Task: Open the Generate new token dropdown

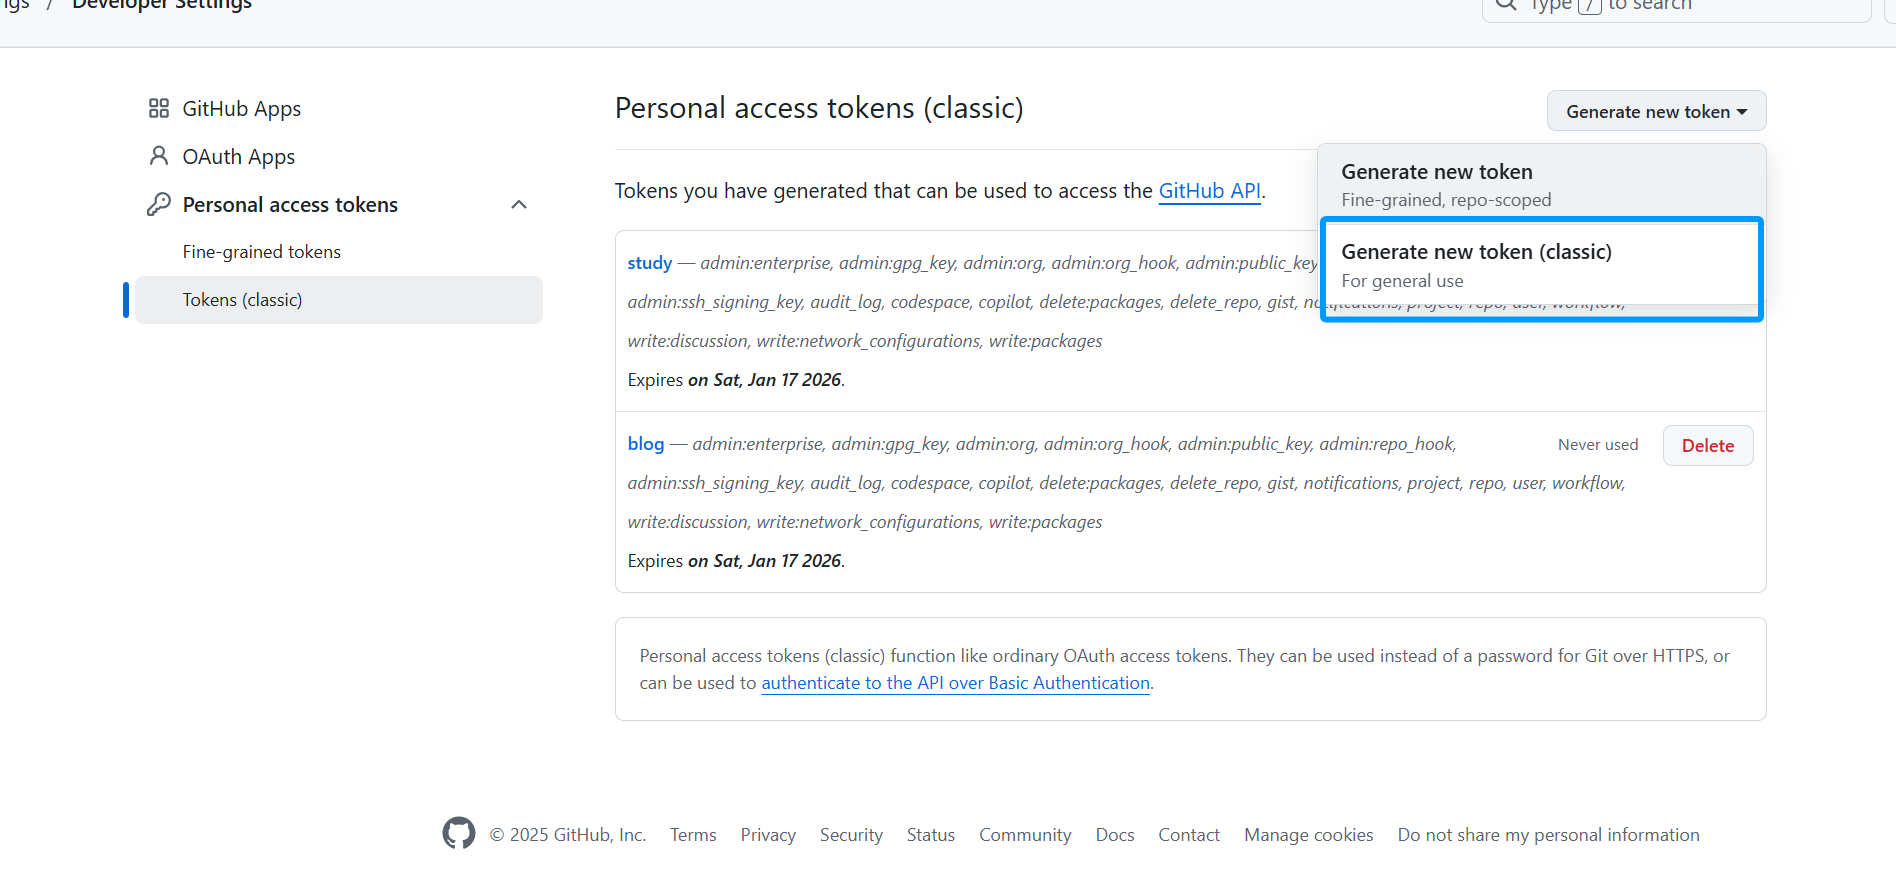Action: coord(1656,111)
